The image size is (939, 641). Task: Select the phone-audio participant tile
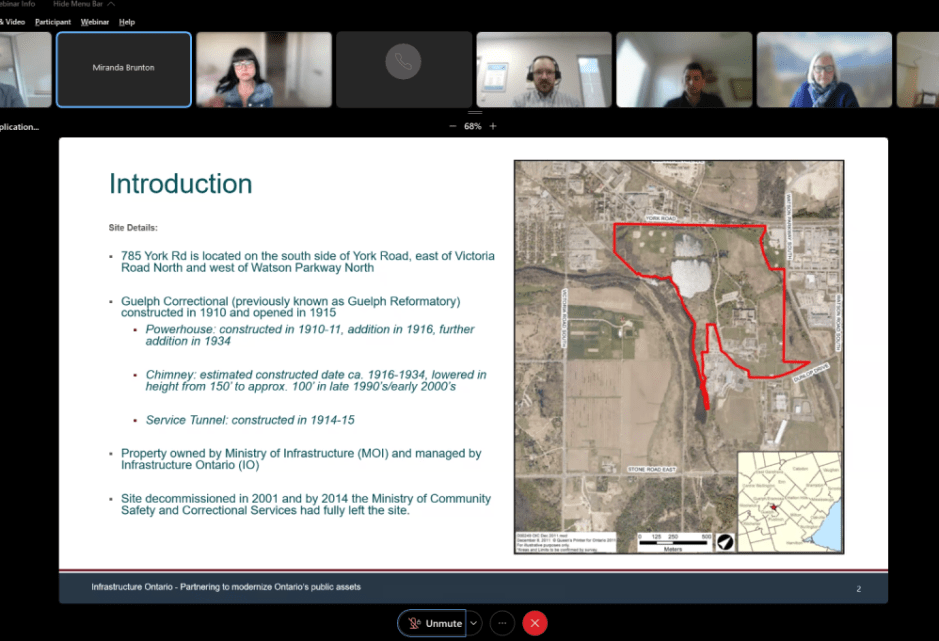coord(404,69)
